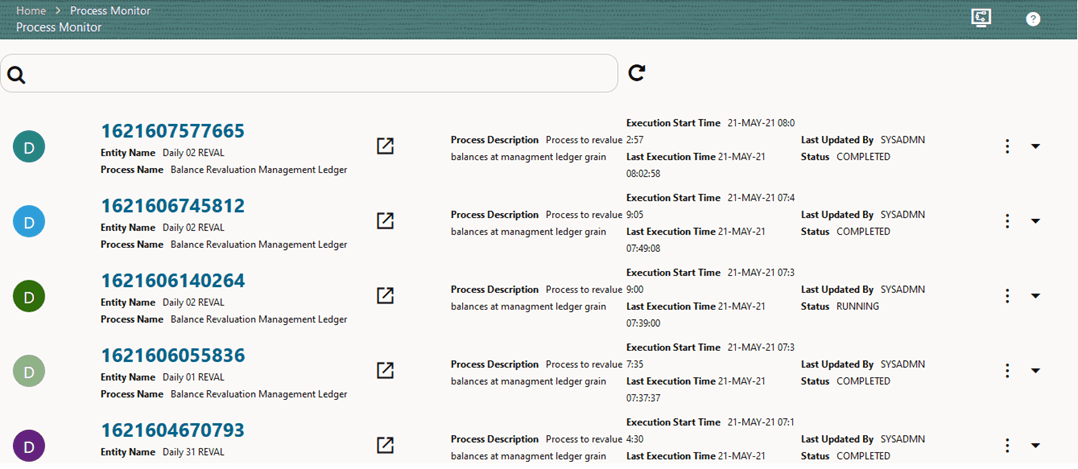Go to Home breadcrumb
Image resolution: width=1078 pixels, height=469 pixels.
(x=30, y=11)
